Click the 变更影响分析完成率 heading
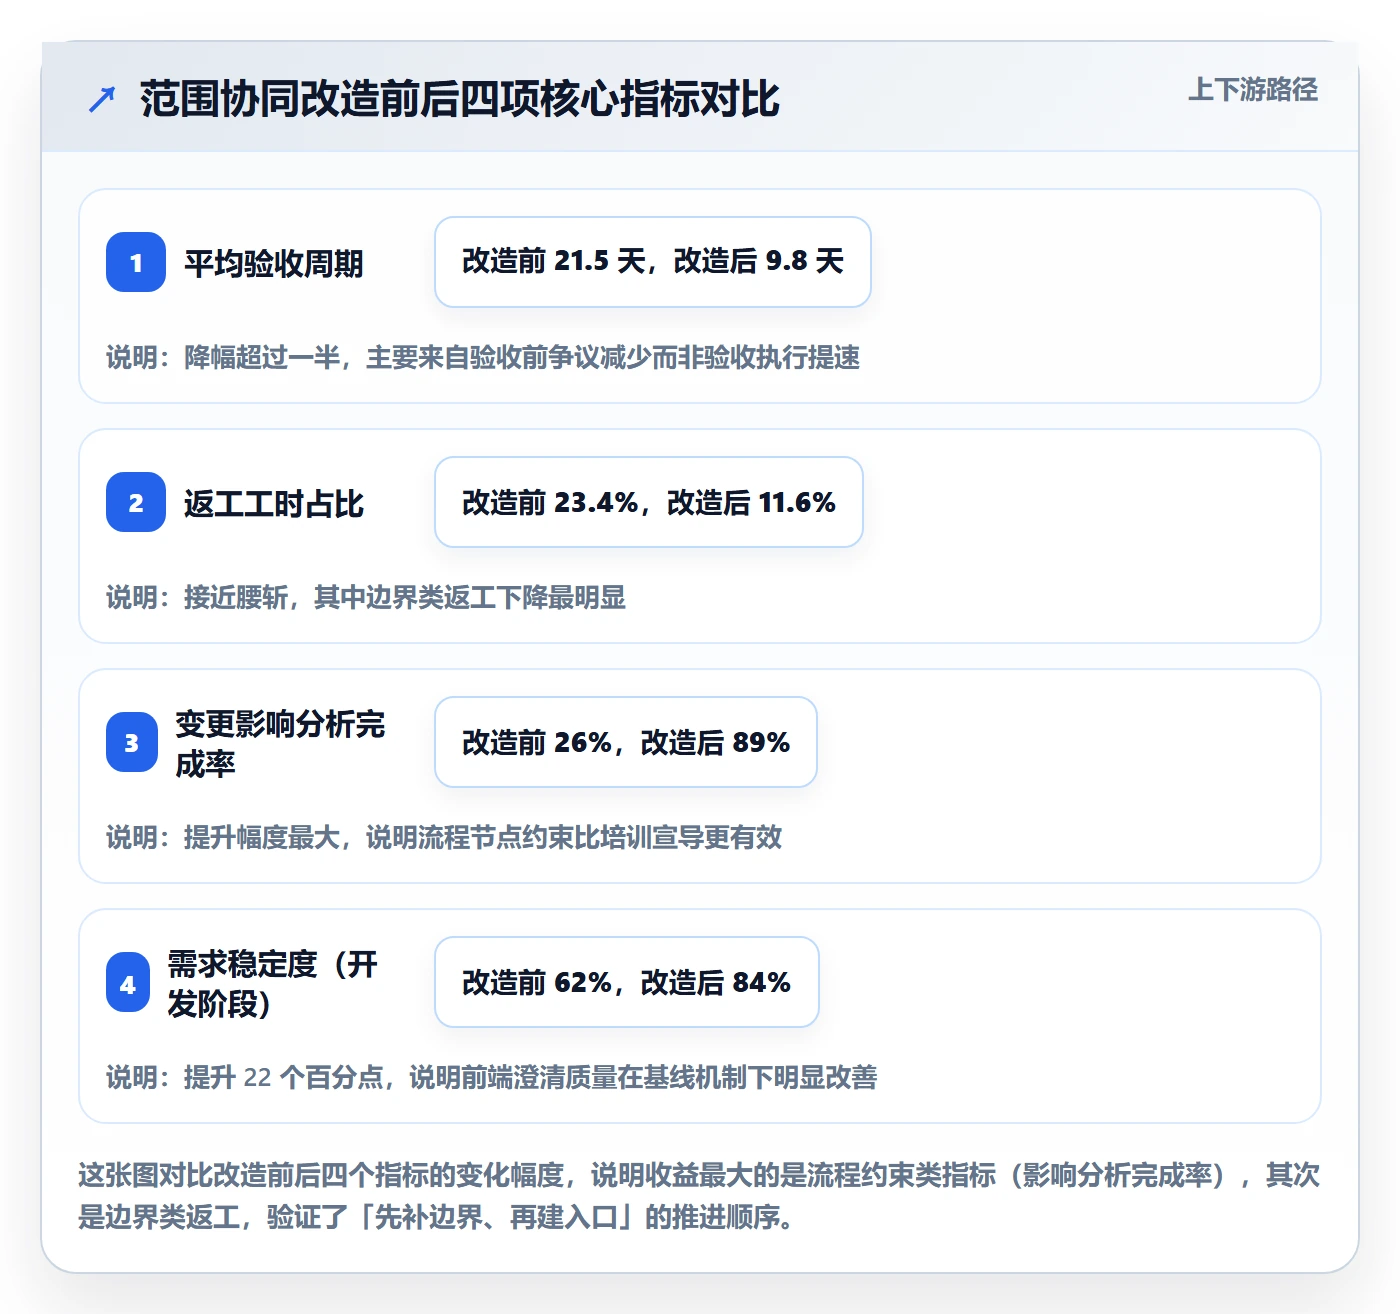The width and height of the screenshot is (1400, 1314). pyautogui.click(x=280, y=744)
